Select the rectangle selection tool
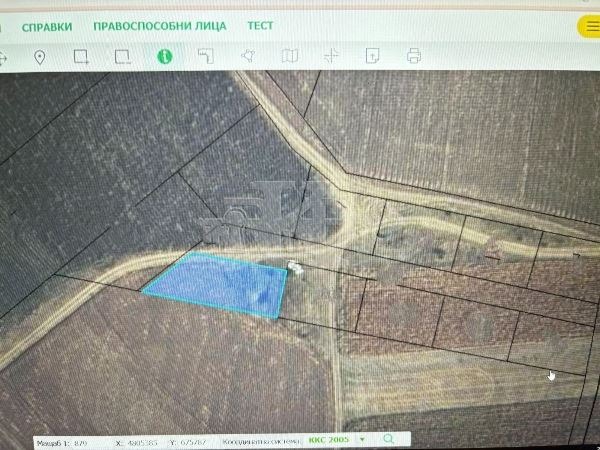Screen dimensions: 600x450 tap(81, 57)
